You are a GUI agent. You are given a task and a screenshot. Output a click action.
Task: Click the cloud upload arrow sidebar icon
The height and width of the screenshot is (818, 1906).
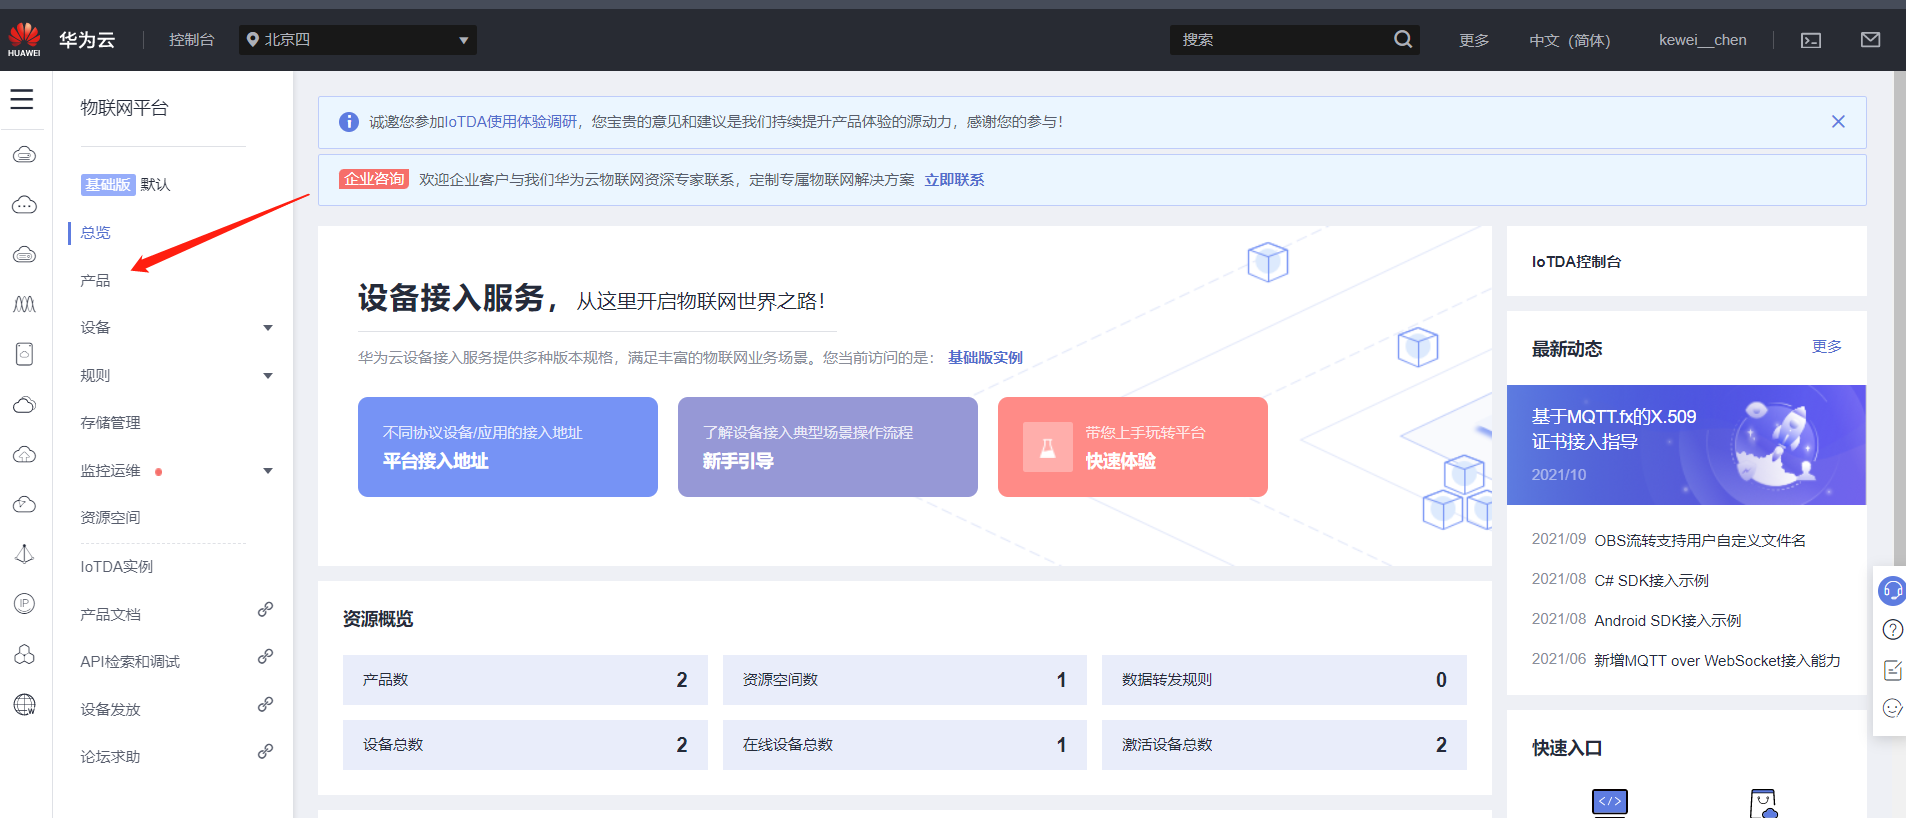24,454
